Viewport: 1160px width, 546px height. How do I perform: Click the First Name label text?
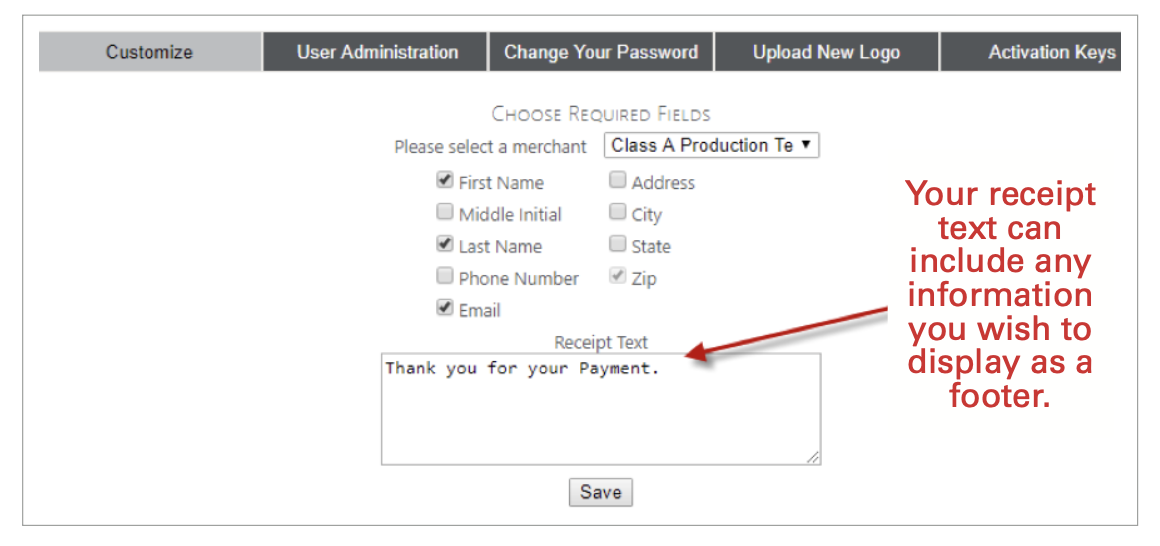point(501,183)
